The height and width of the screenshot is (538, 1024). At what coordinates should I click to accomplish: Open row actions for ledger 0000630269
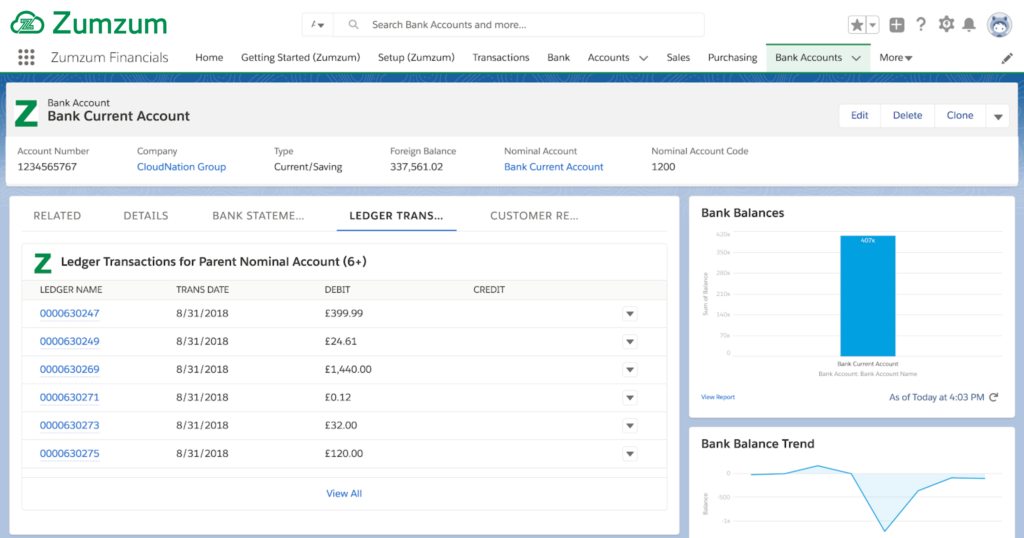630,370
